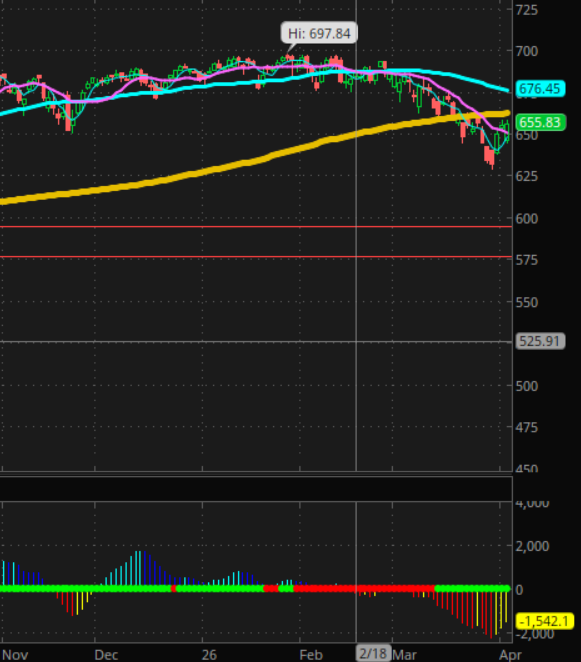The height and width of the screenshot is (662, 581).
Task: Click the 475 price axis label
Action: click(x=527, y=427)
